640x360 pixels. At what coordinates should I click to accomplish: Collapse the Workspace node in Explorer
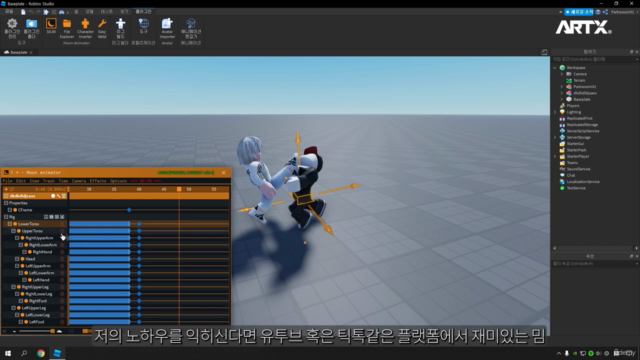click(x=555, y=68)
